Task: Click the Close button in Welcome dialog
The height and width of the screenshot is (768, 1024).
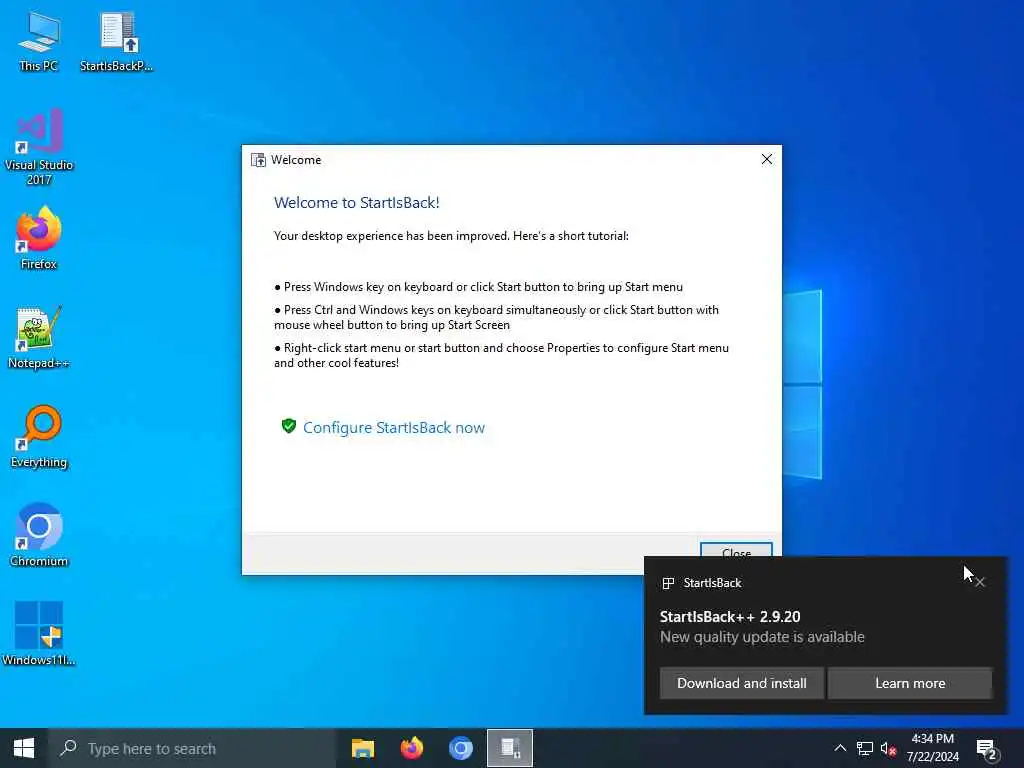Action: click(736, 550)
